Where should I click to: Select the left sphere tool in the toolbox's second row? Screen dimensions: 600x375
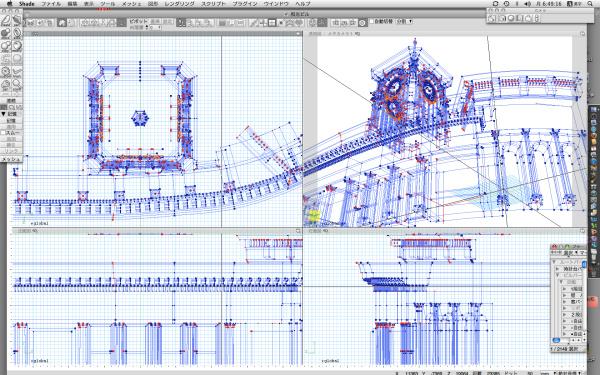6,33
